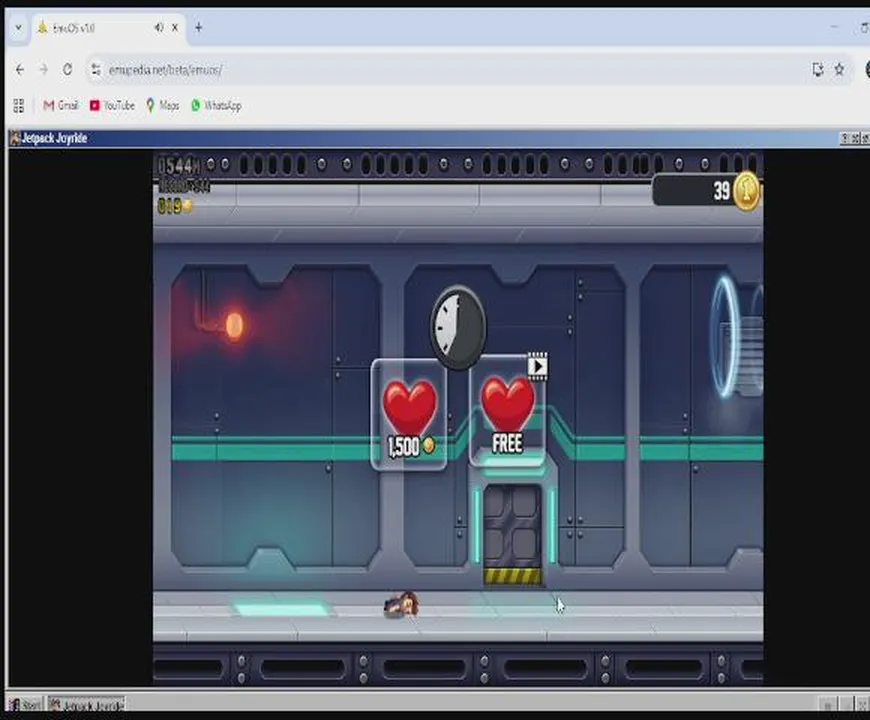Bookmark this page with the star icon
The height and width of the screenshot is (720, 870).
pos(839,69)
